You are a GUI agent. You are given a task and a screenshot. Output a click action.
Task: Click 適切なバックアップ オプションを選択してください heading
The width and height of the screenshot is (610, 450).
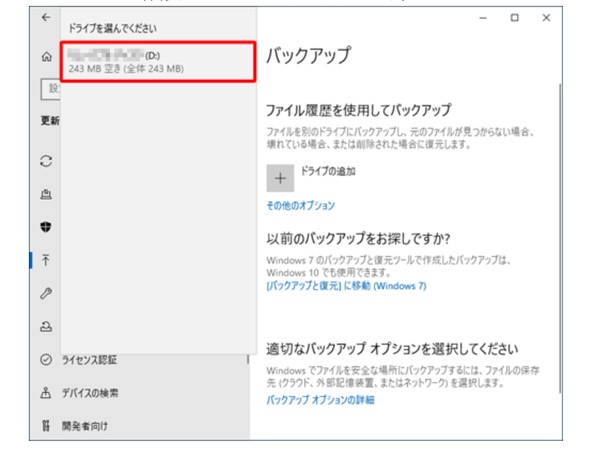pyautogui.click(x=392, y=348)
